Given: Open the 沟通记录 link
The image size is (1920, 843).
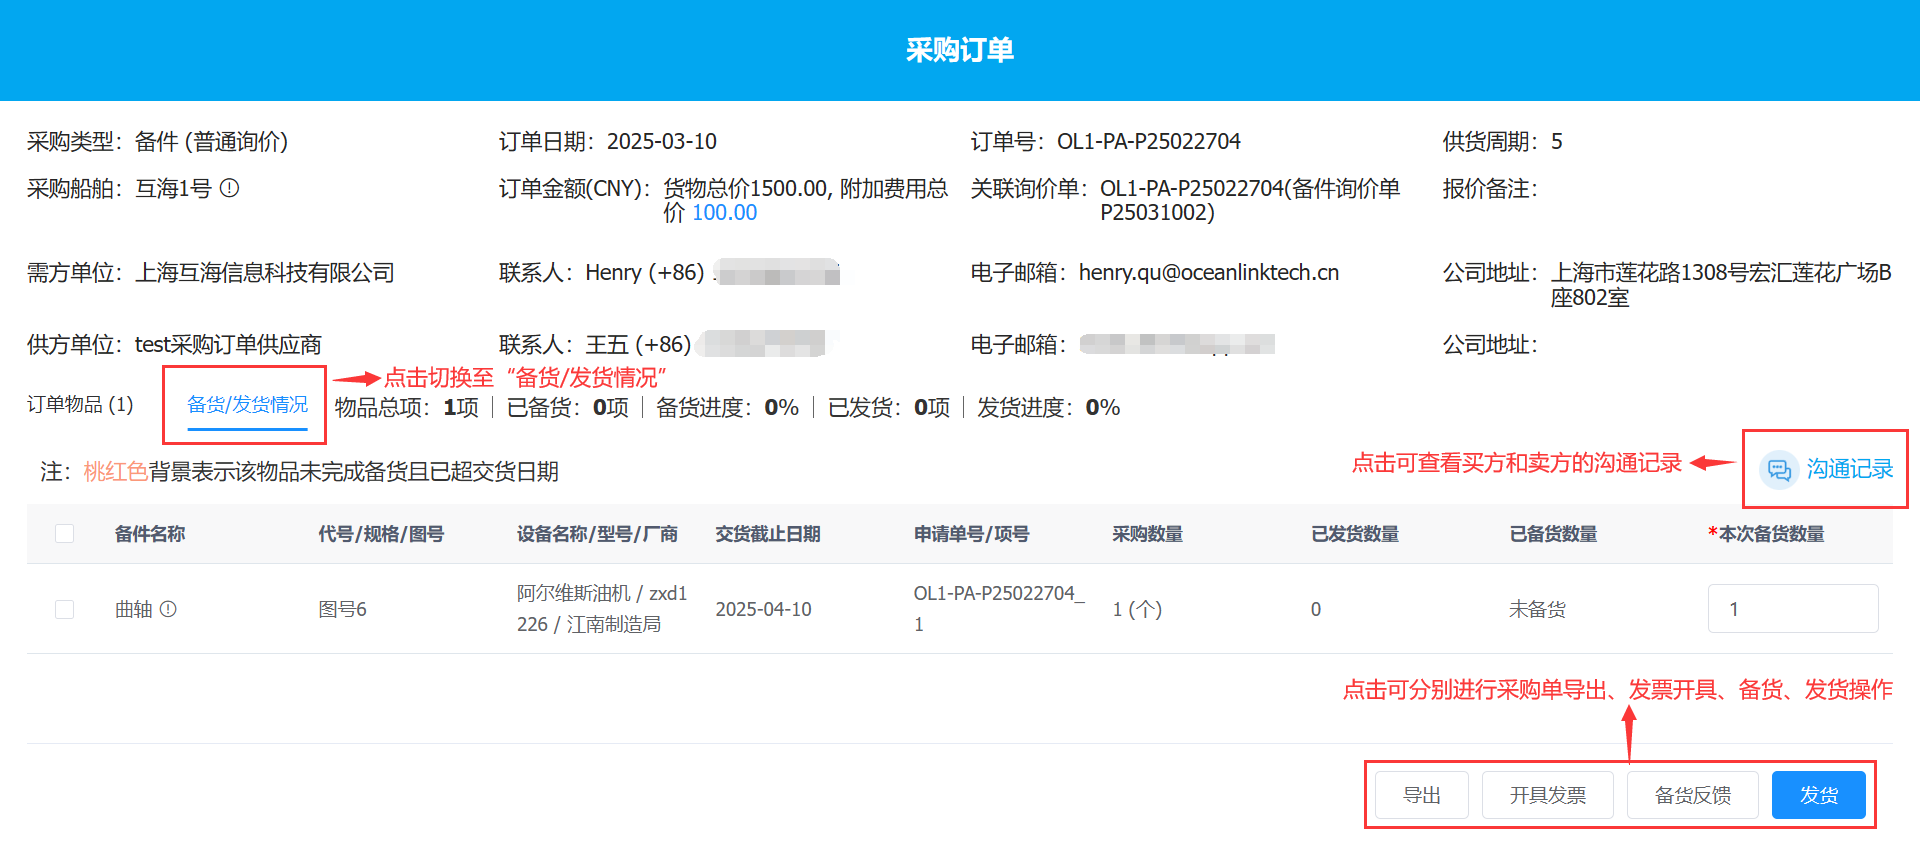Looking at the screenshot, I should [x=1849, y=469].
